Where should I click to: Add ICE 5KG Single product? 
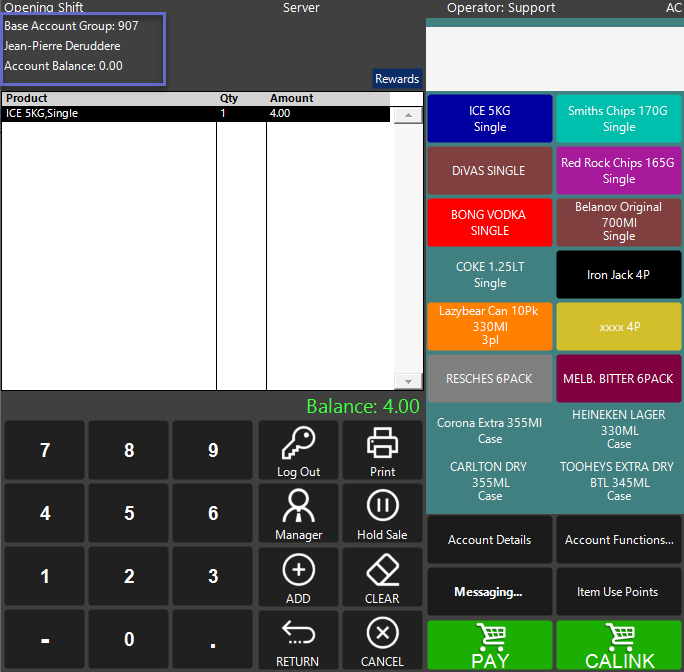click(x=490, y=119)
